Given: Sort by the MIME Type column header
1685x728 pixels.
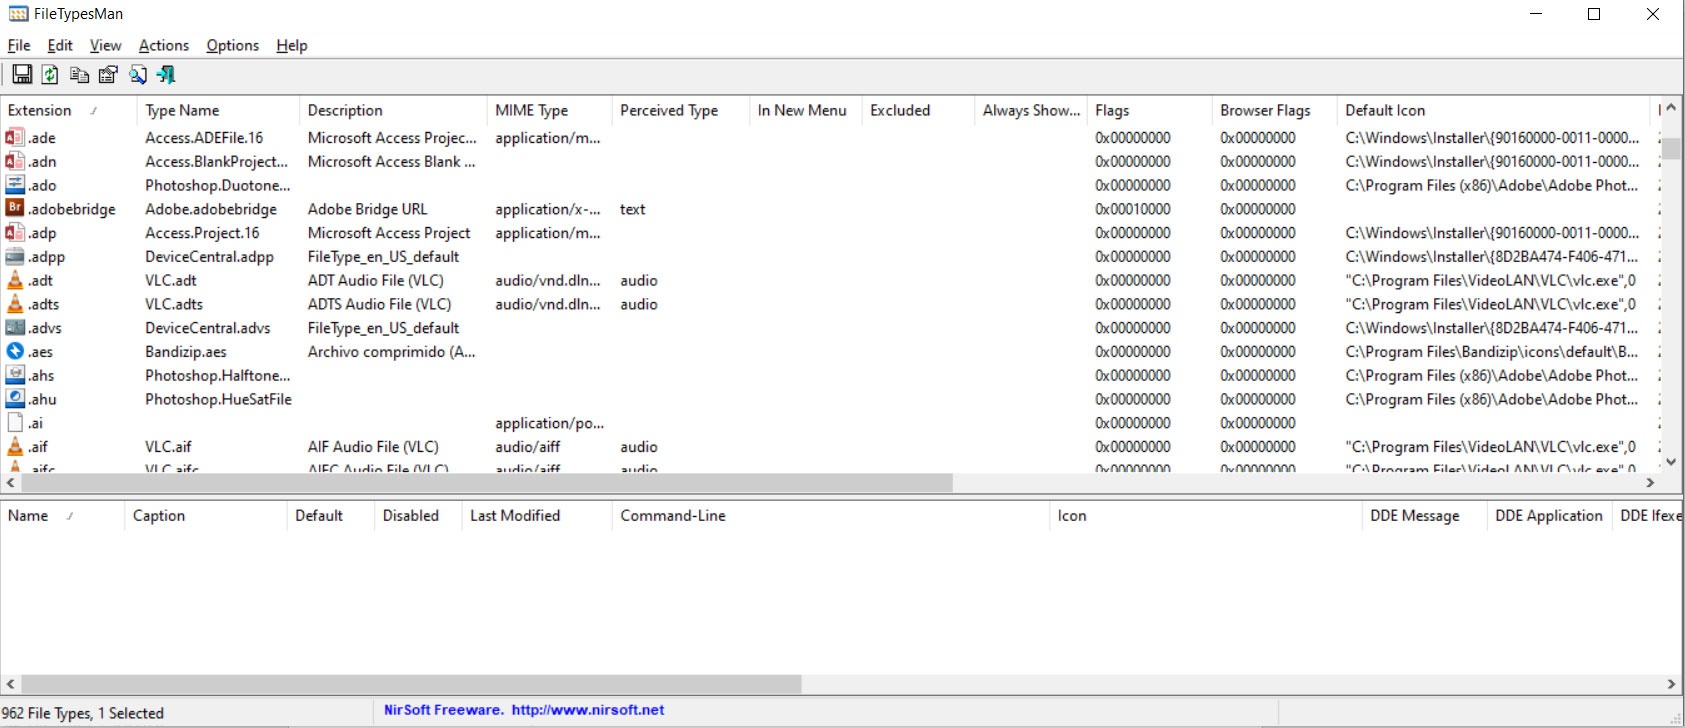Looking at the screenshot, I should 549,110.
